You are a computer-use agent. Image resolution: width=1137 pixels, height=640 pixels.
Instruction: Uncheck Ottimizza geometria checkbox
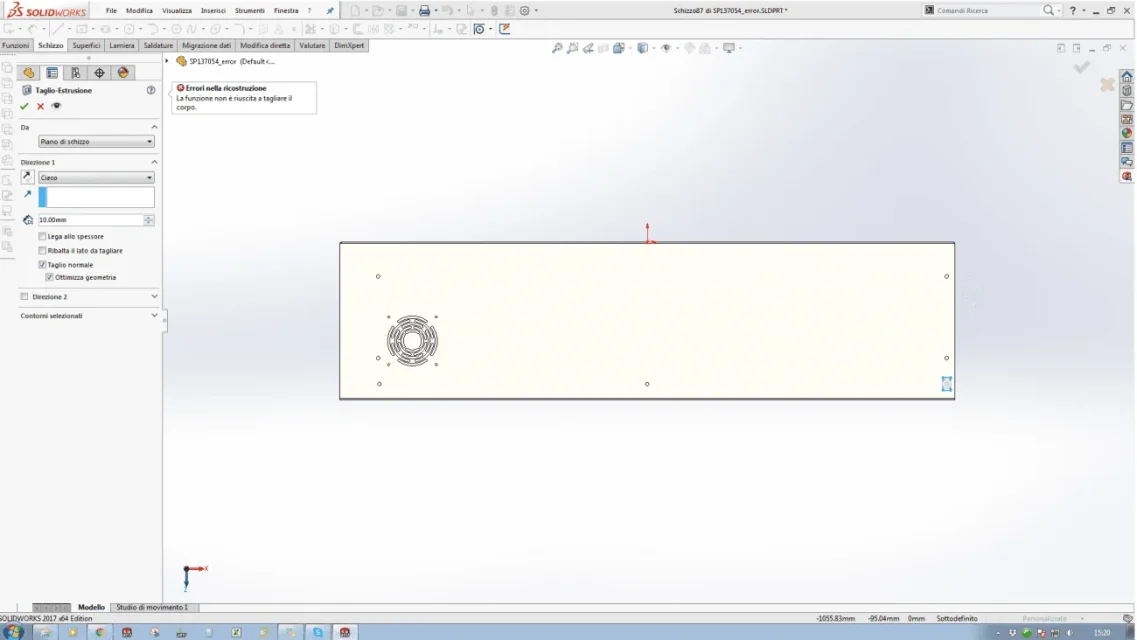[49, 277]
